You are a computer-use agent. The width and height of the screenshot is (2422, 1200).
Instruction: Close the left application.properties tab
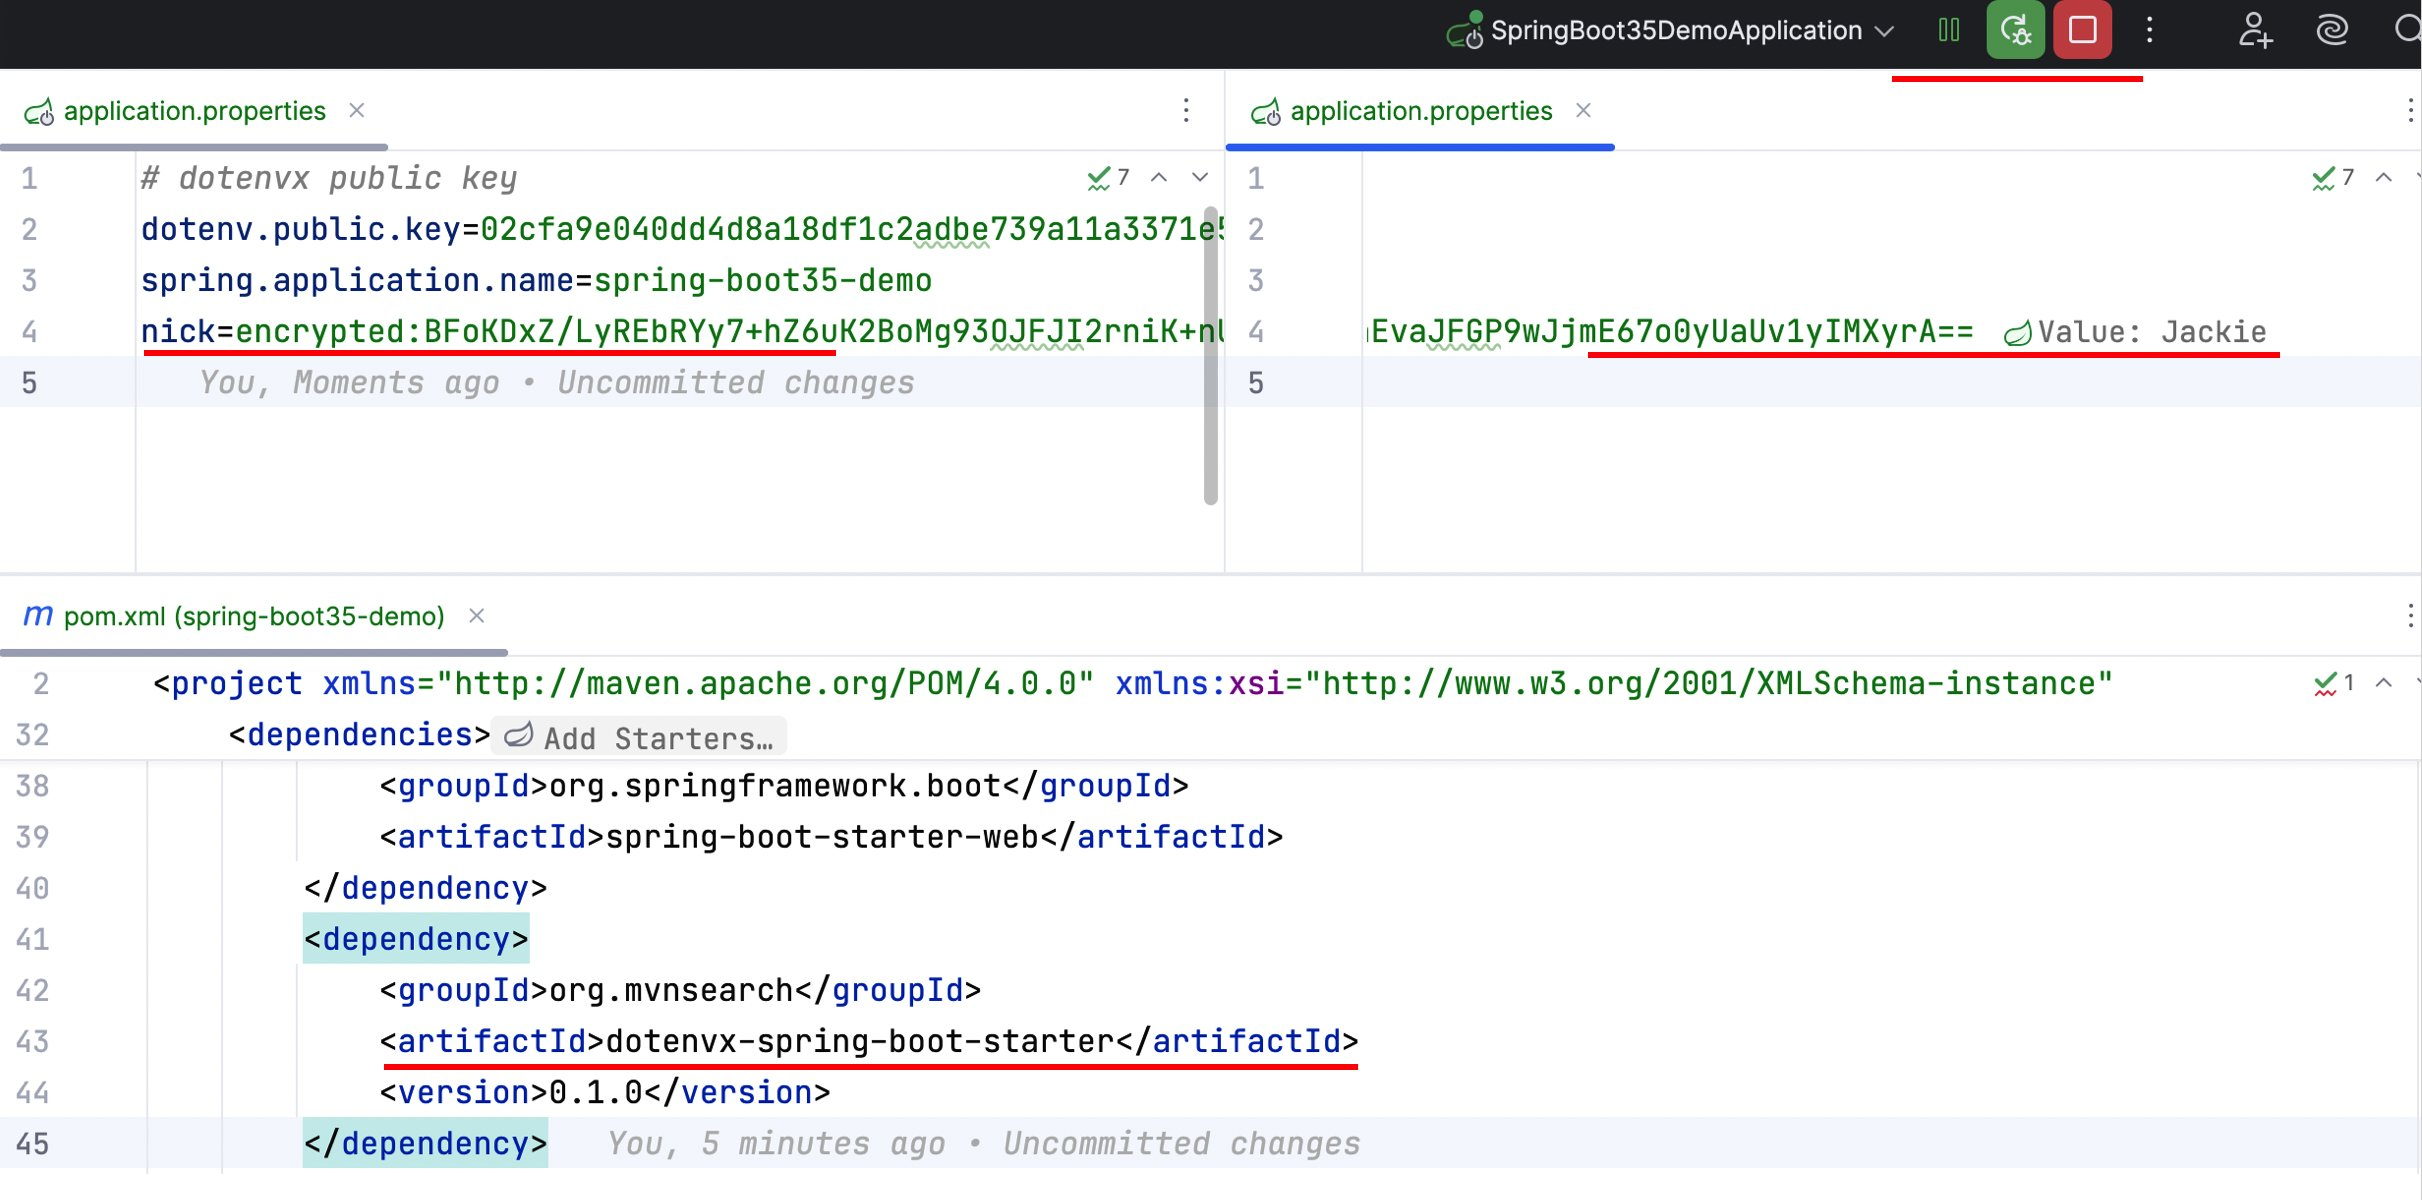coord(357,110)
